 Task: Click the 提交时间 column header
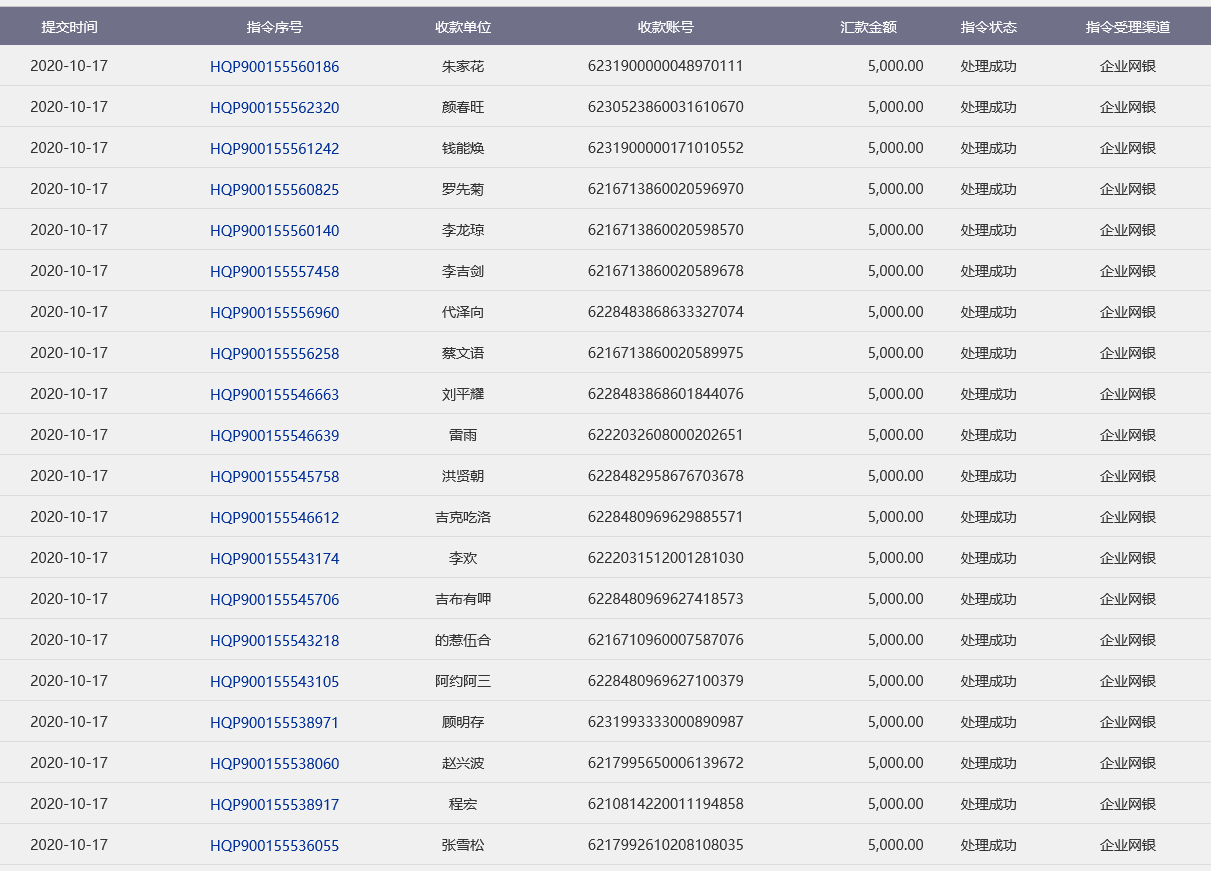click(x=69, y=27)
